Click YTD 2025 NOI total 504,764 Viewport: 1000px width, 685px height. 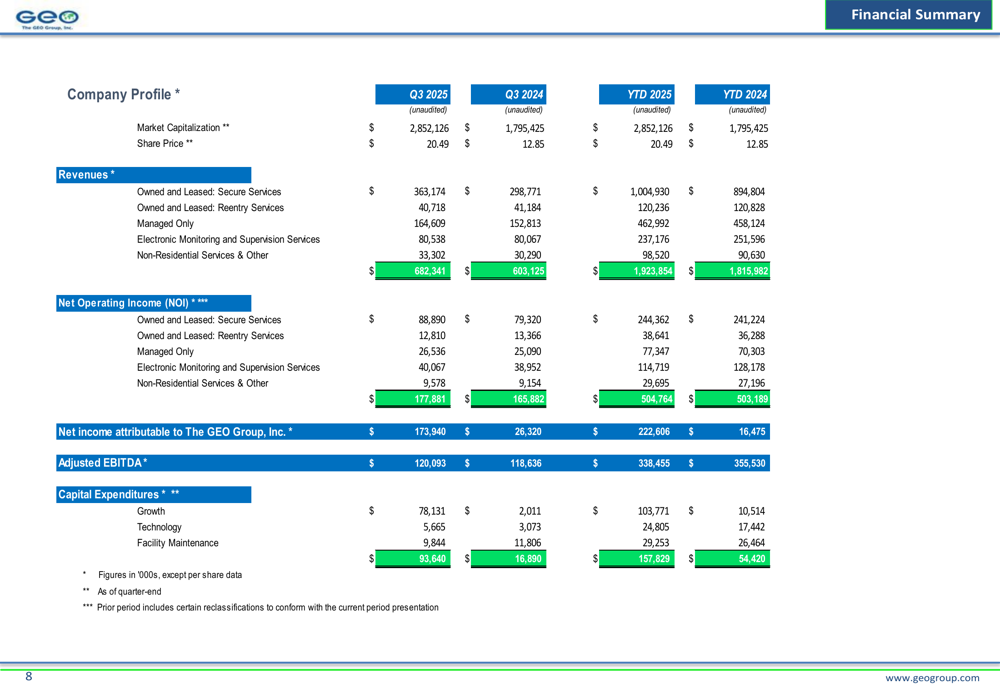click(x=654, y=399)
